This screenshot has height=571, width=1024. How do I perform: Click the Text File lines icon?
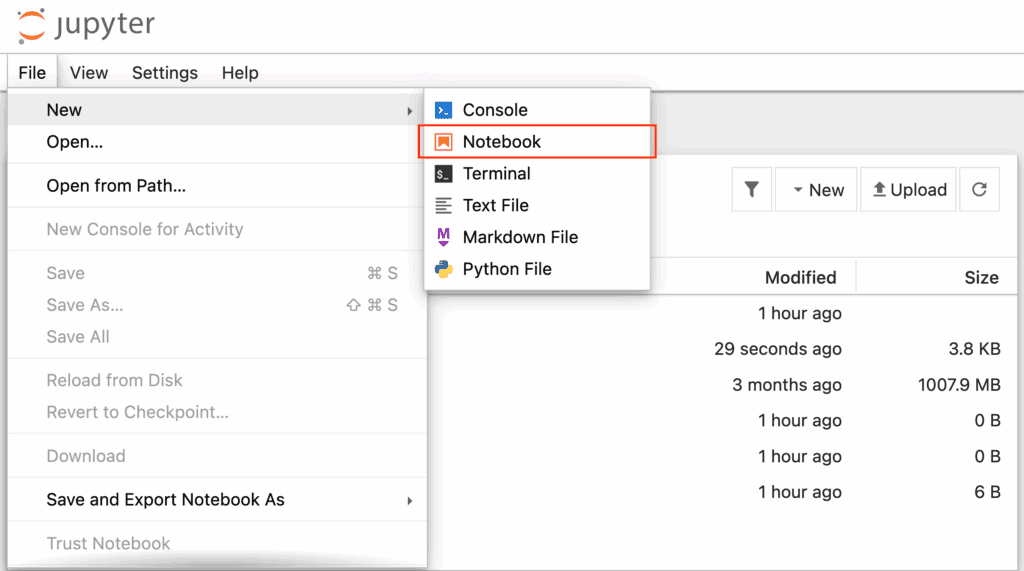tap(443, 206)
